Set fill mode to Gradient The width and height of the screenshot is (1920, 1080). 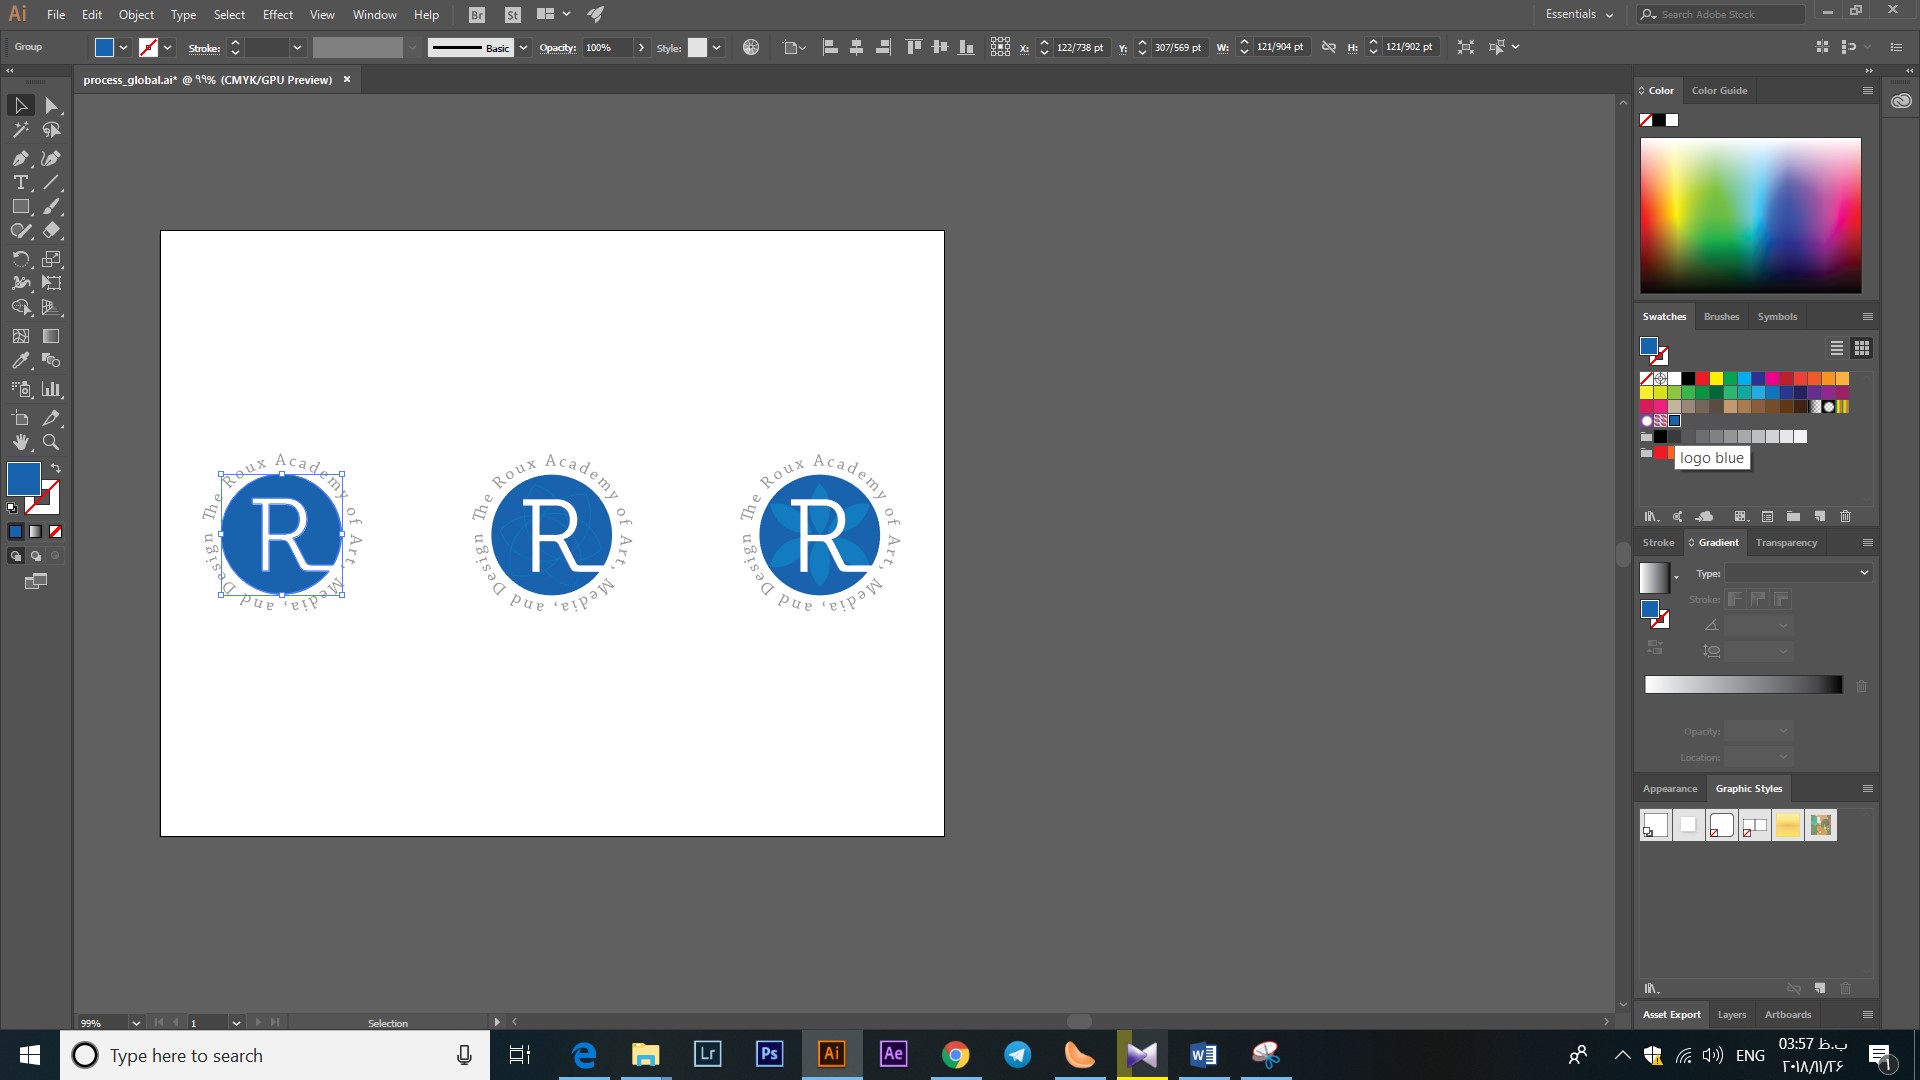pyautogui.click(x=36, y=532)
